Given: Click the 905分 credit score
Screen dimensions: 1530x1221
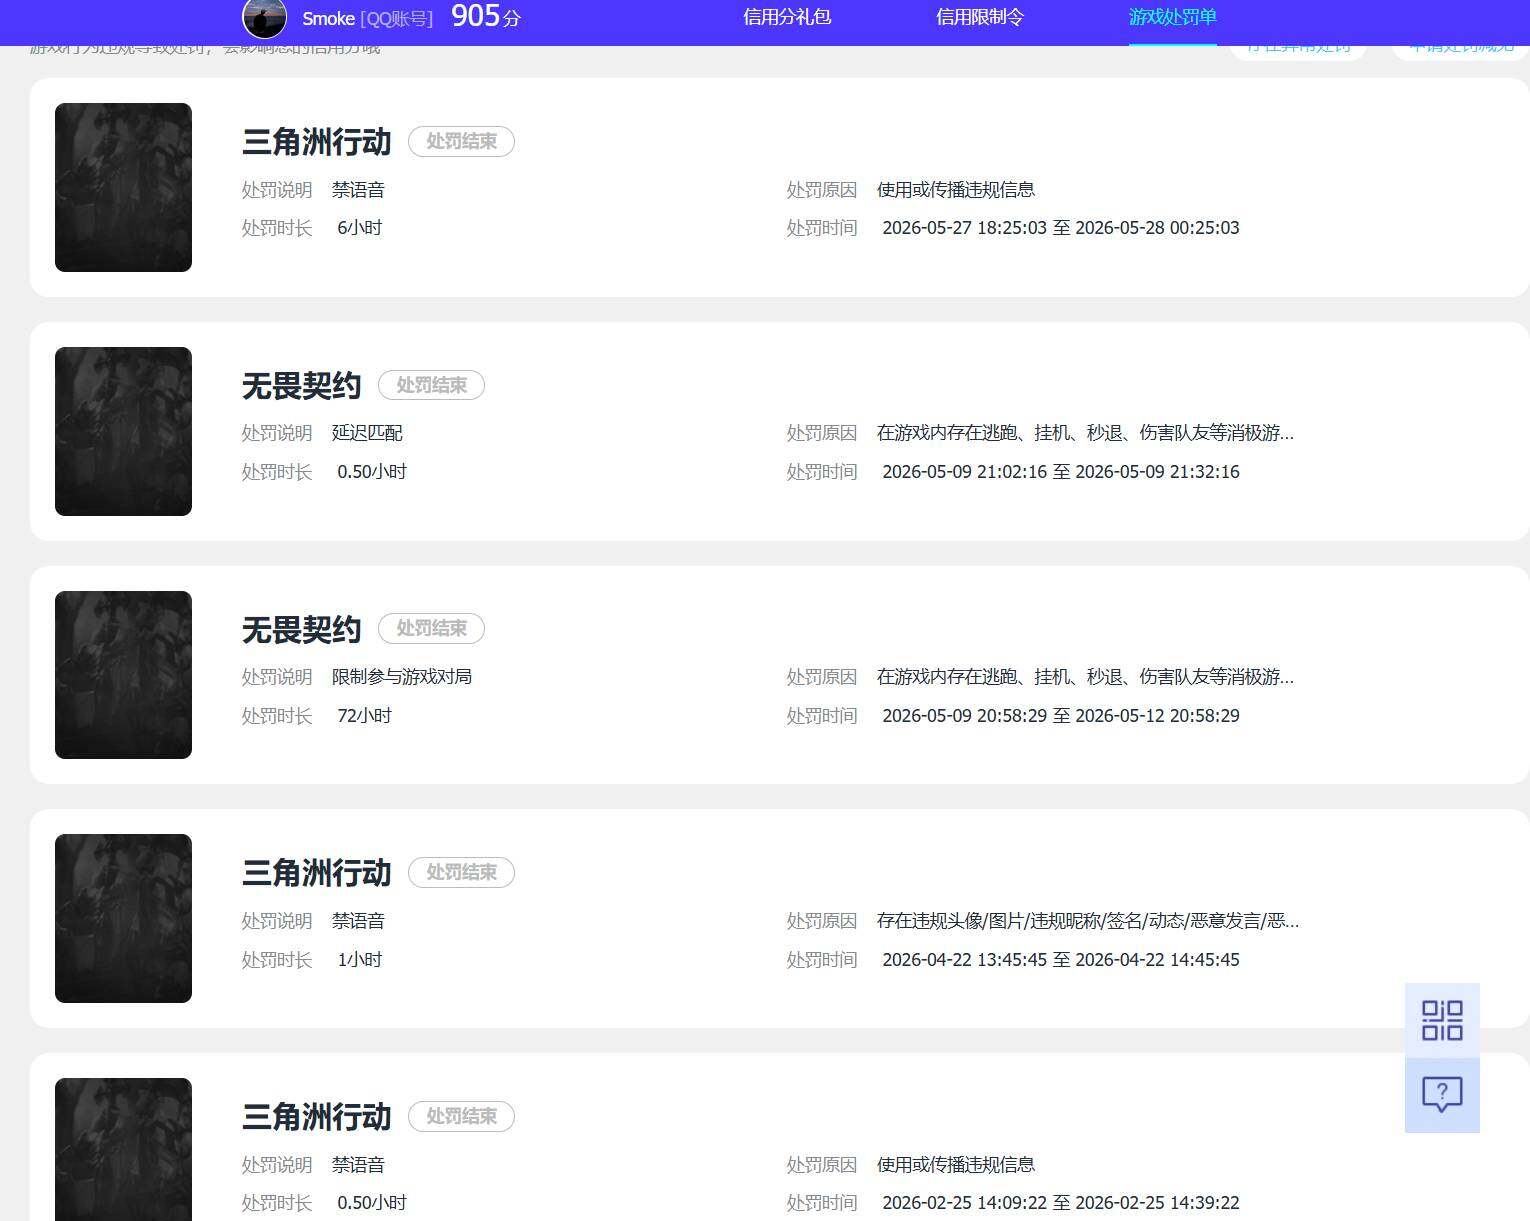Looking at the screenshot, I should tap(486, 16).
